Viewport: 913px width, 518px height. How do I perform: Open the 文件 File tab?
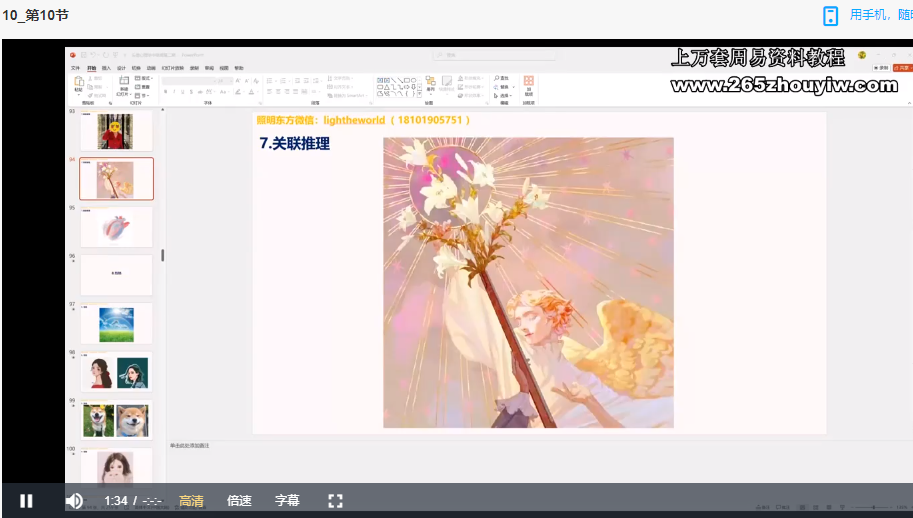[x=75, y=68]
